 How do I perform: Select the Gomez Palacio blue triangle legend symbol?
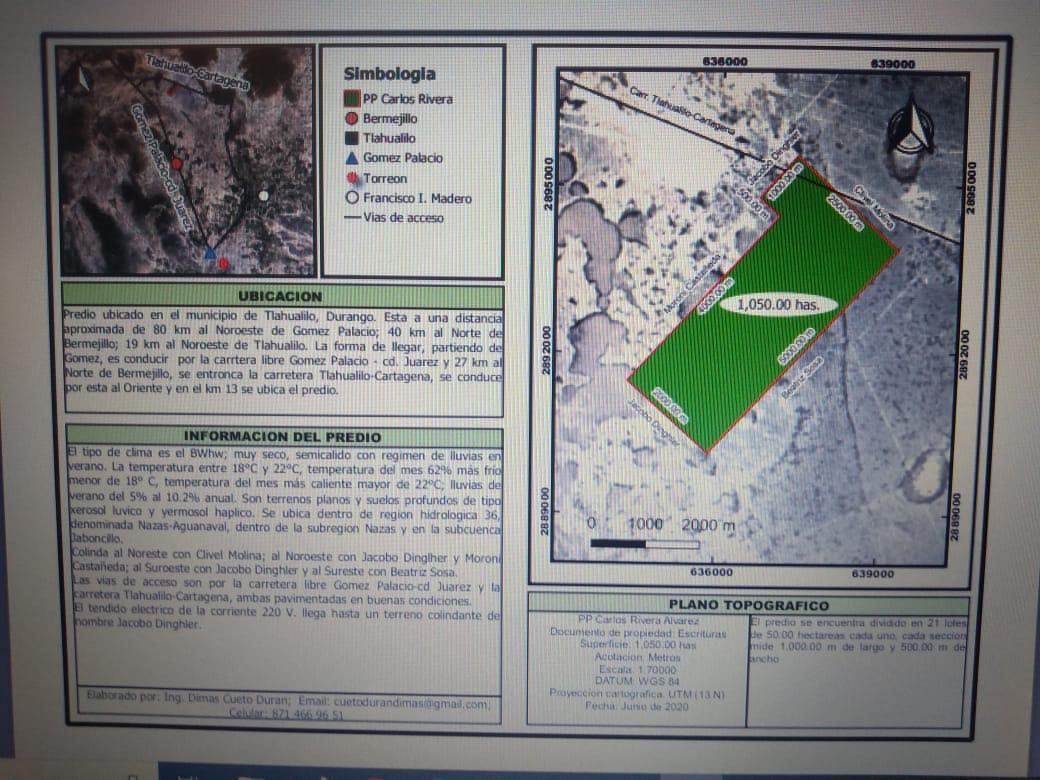[x=352, y=158]
